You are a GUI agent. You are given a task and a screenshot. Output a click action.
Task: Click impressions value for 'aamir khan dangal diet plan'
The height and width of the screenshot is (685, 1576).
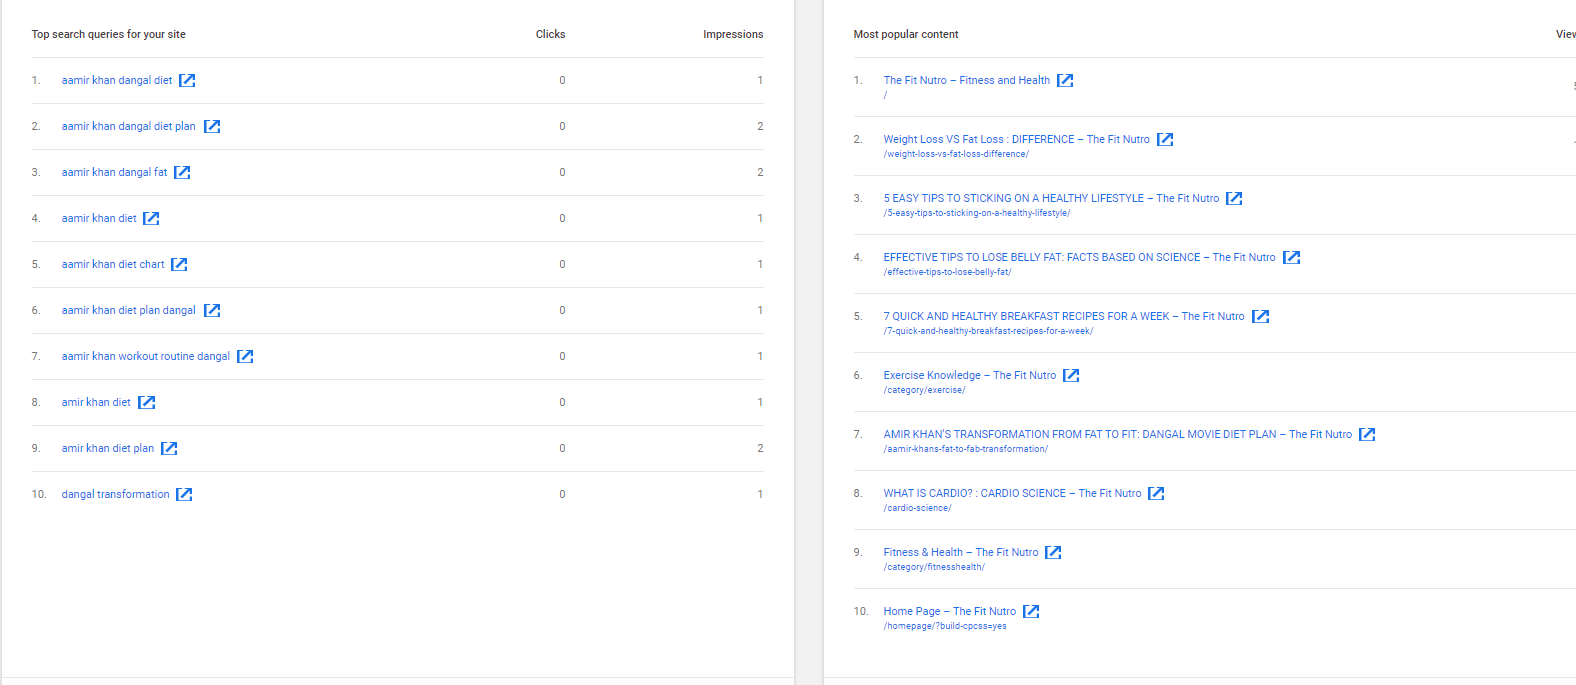coord(760,126)
